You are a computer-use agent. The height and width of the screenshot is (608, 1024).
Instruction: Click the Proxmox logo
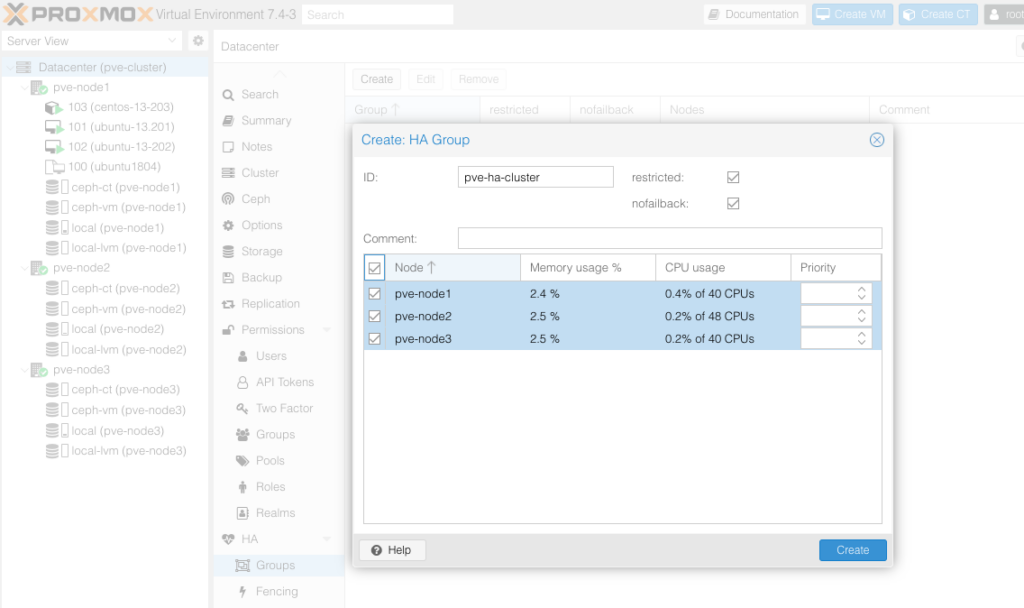pos(78,14)
